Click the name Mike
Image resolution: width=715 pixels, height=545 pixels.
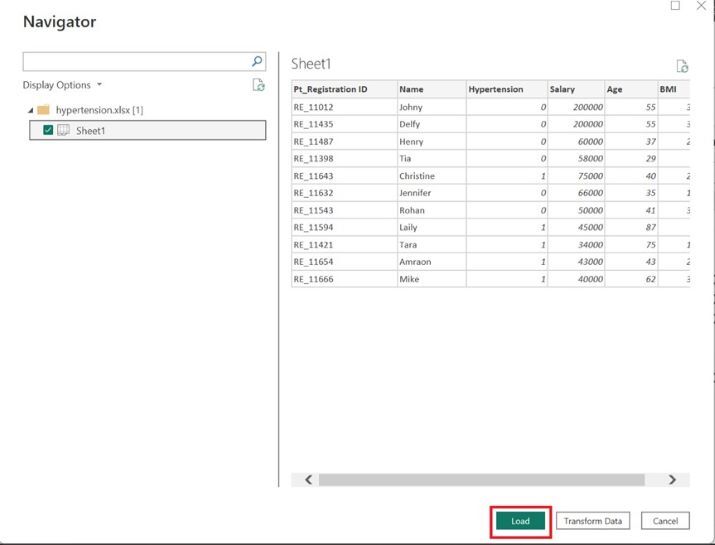[x=409, y=279]
